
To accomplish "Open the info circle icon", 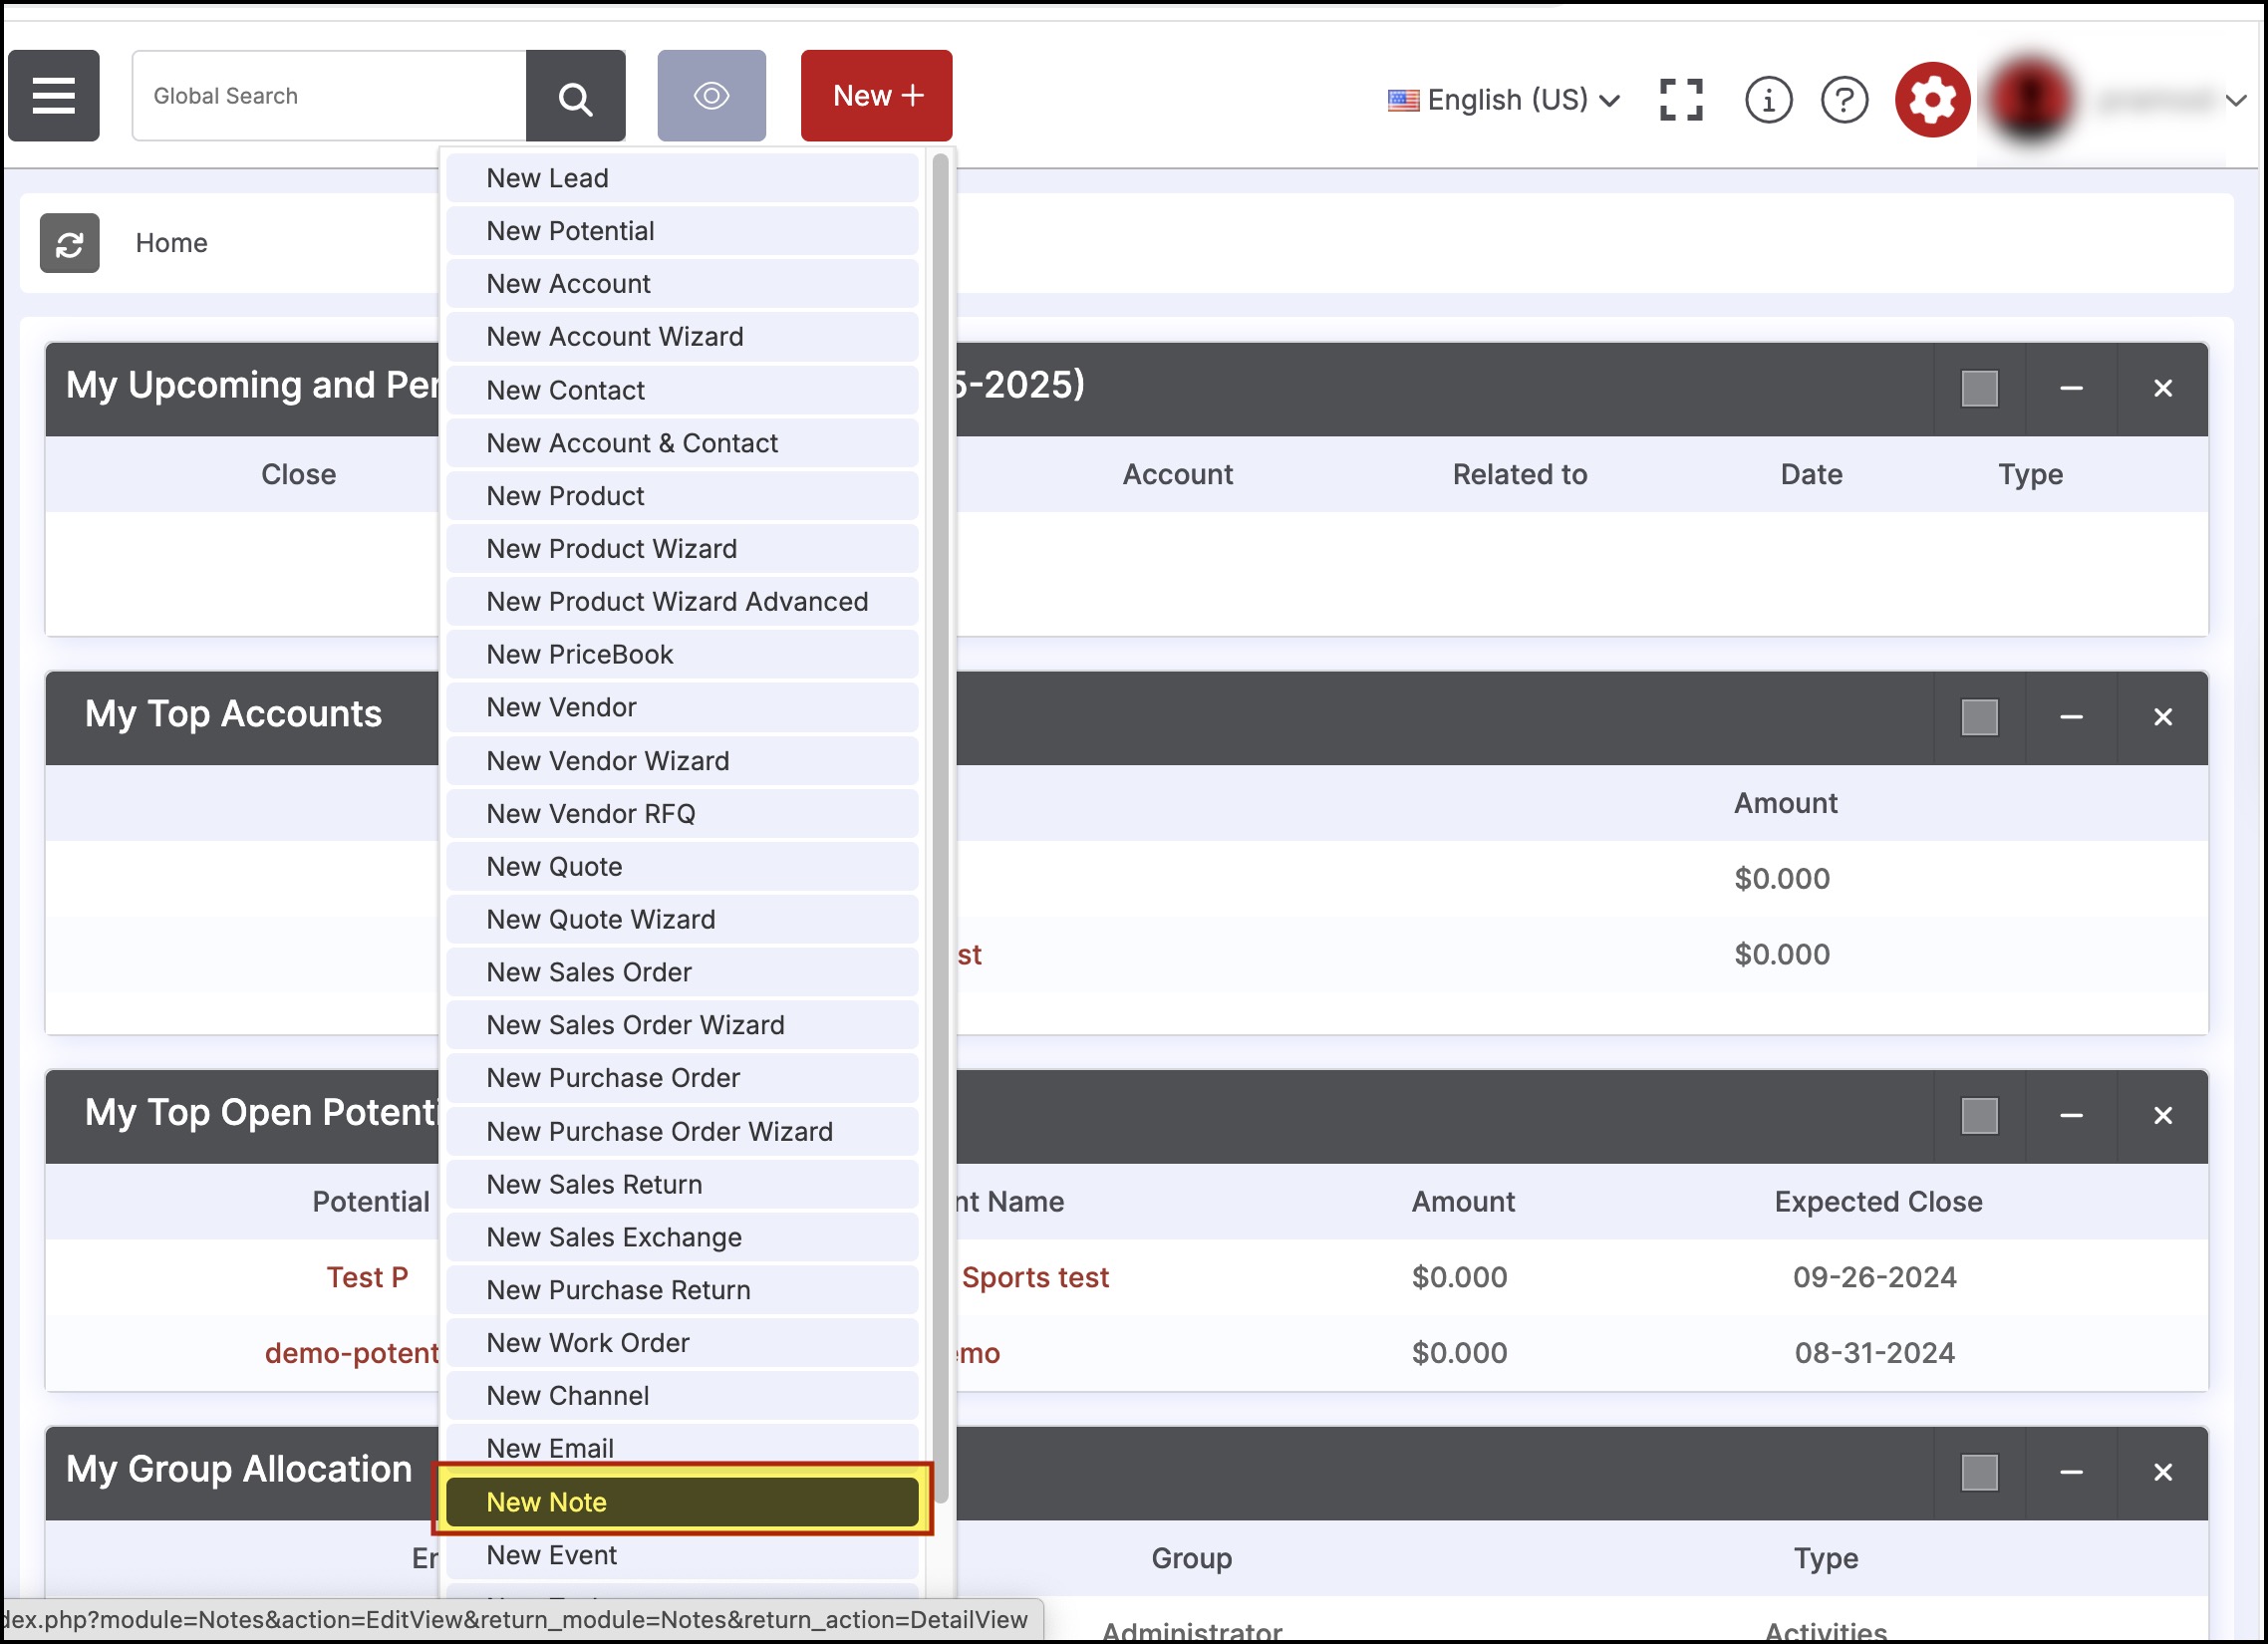I will tap(1767, 99).
